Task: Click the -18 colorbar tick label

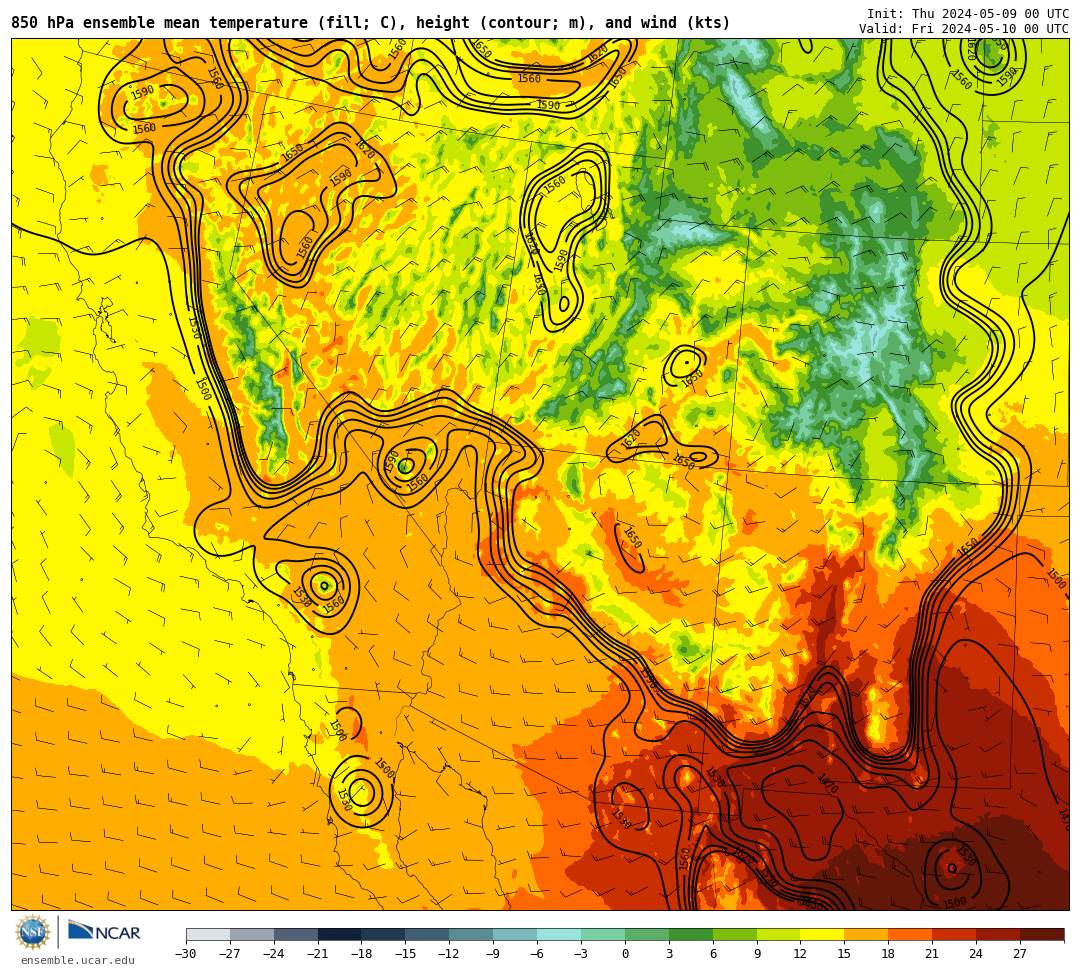Action: (362, 954)
